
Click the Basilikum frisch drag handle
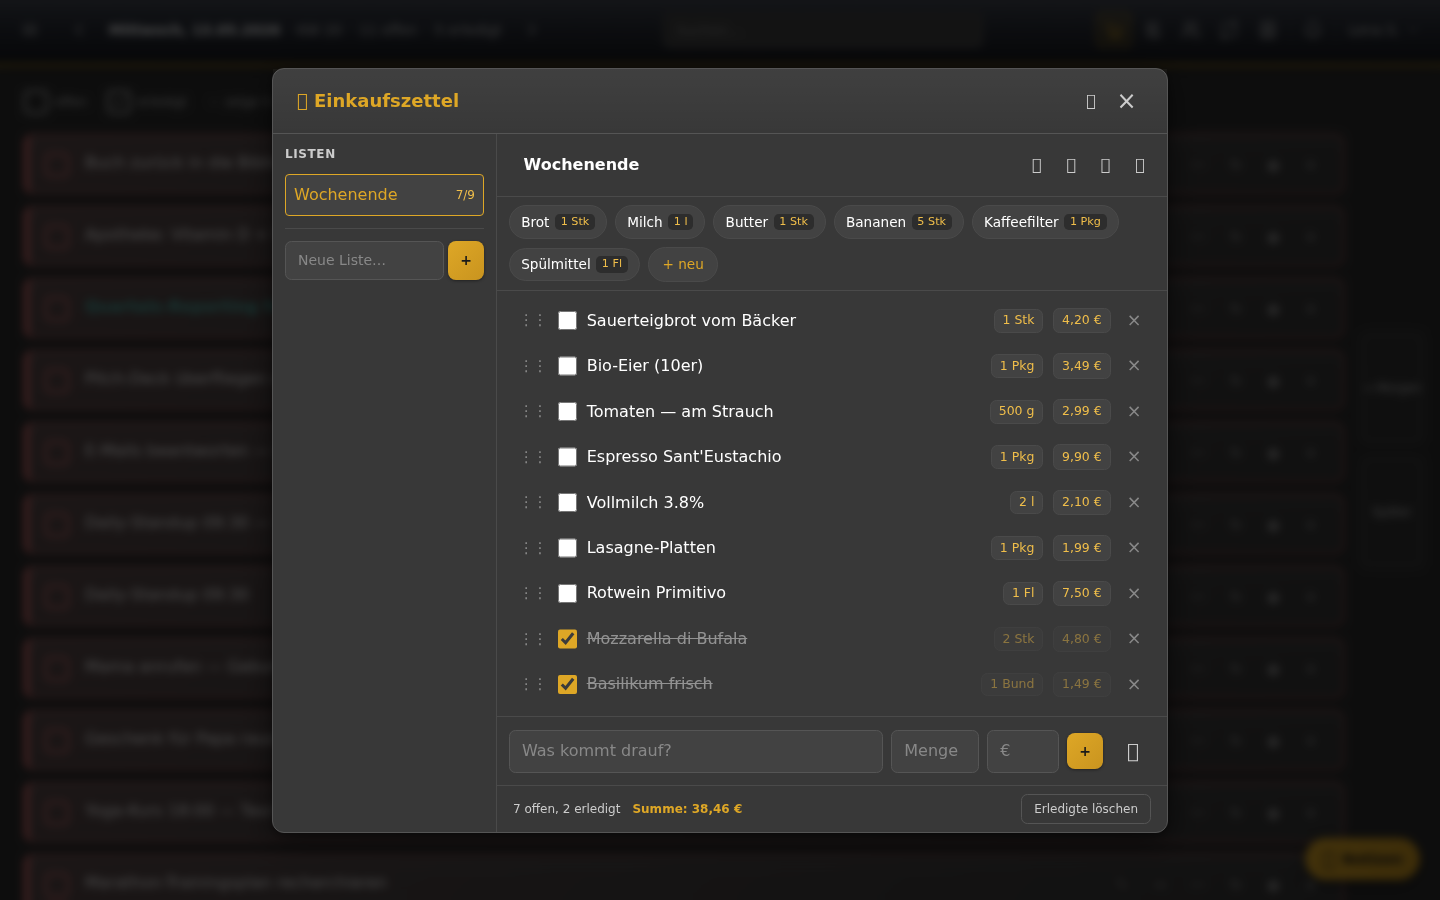pos(533,685)
